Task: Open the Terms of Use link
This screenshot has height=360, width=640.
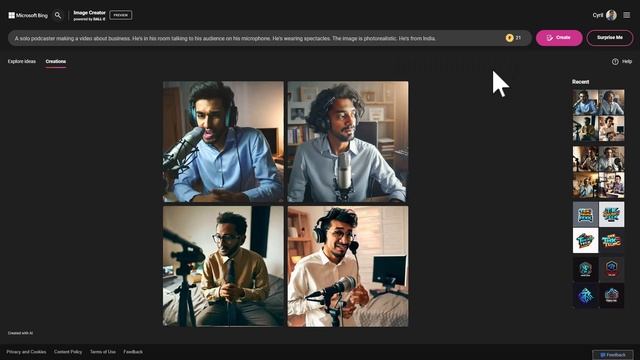Action: pos(102,352)
